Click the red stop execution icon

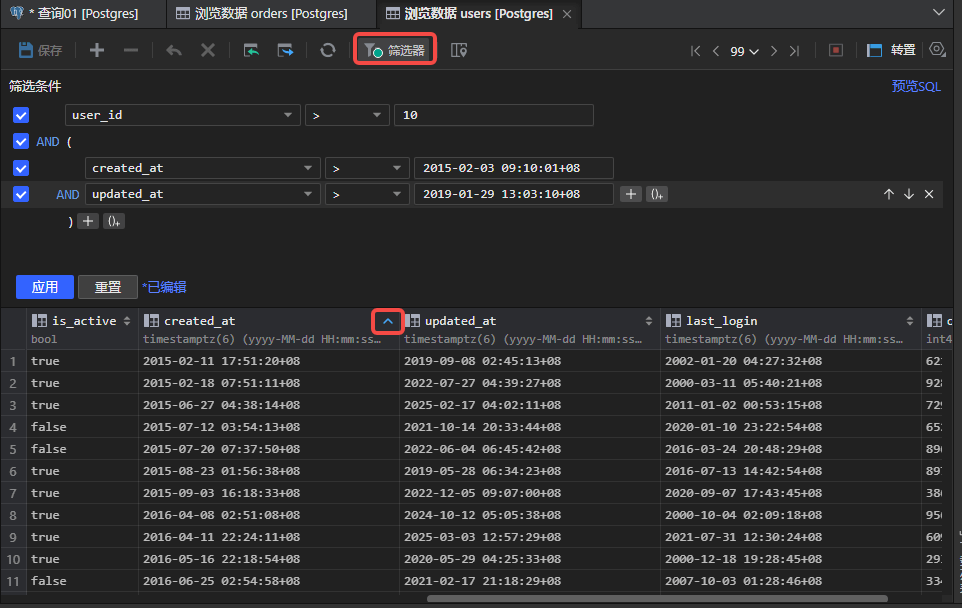pos(836,50)
